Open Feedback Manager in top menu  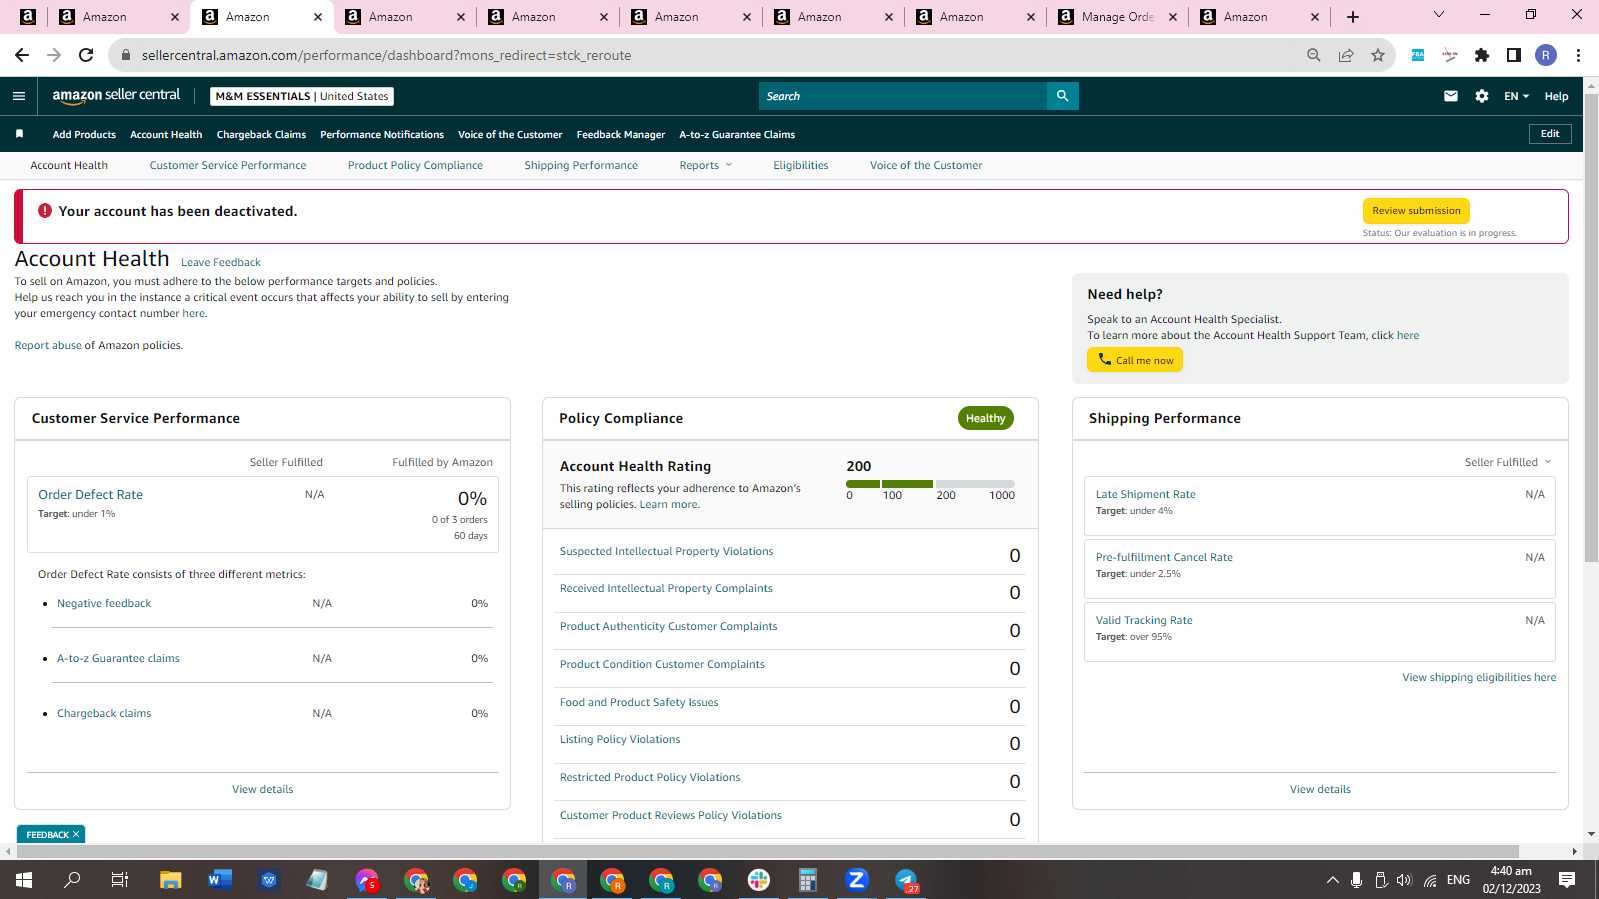[x=621, y=134]
